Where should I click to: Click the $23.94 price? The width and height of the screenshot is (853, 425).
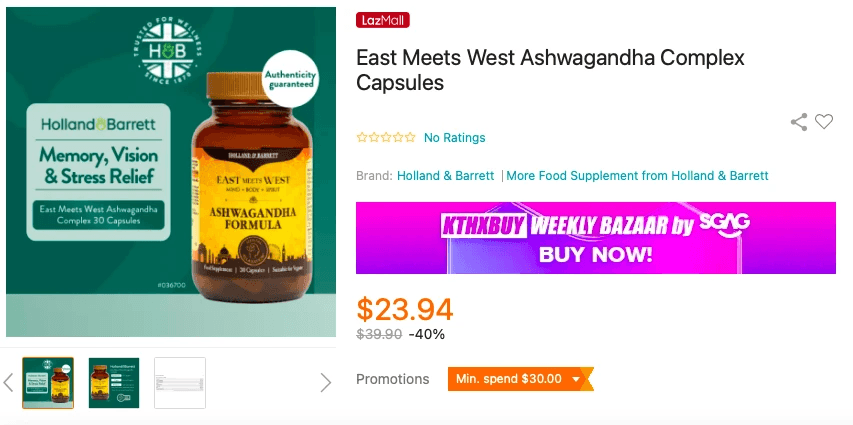405,310
